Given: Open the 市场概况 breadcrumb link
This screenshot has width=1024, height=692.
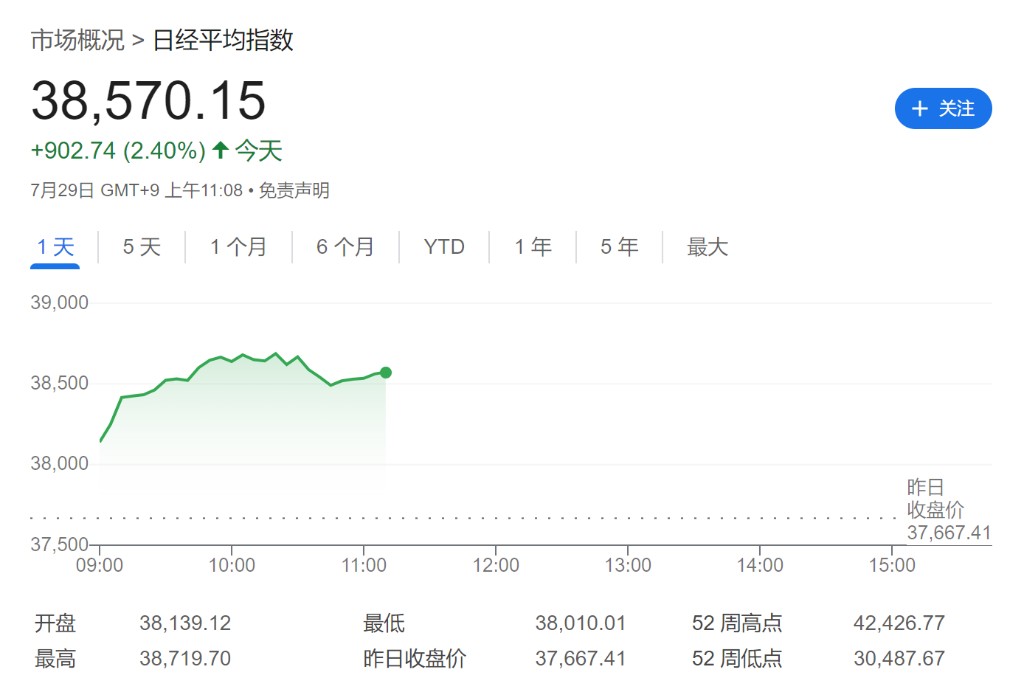Looking at the screenshot, I should tap(78, 40).
